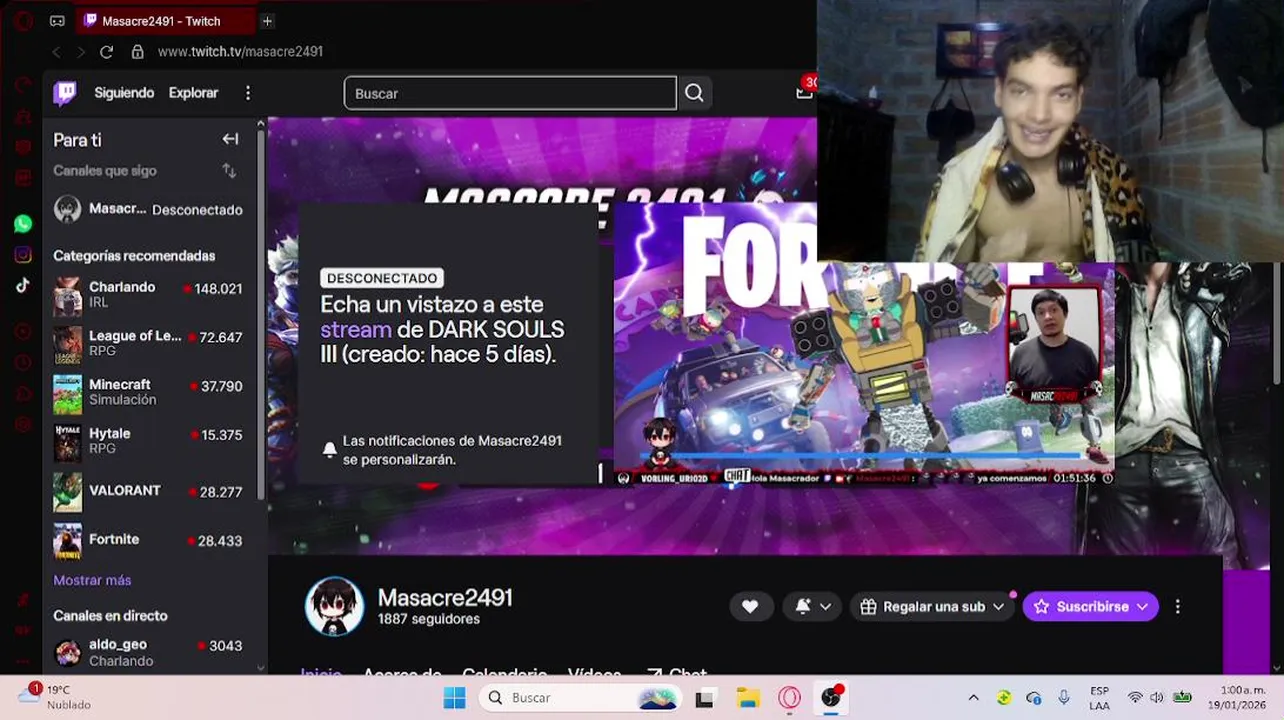Open a new browser tab
This screenshot has height=720, width=1284.
[267, 21]
